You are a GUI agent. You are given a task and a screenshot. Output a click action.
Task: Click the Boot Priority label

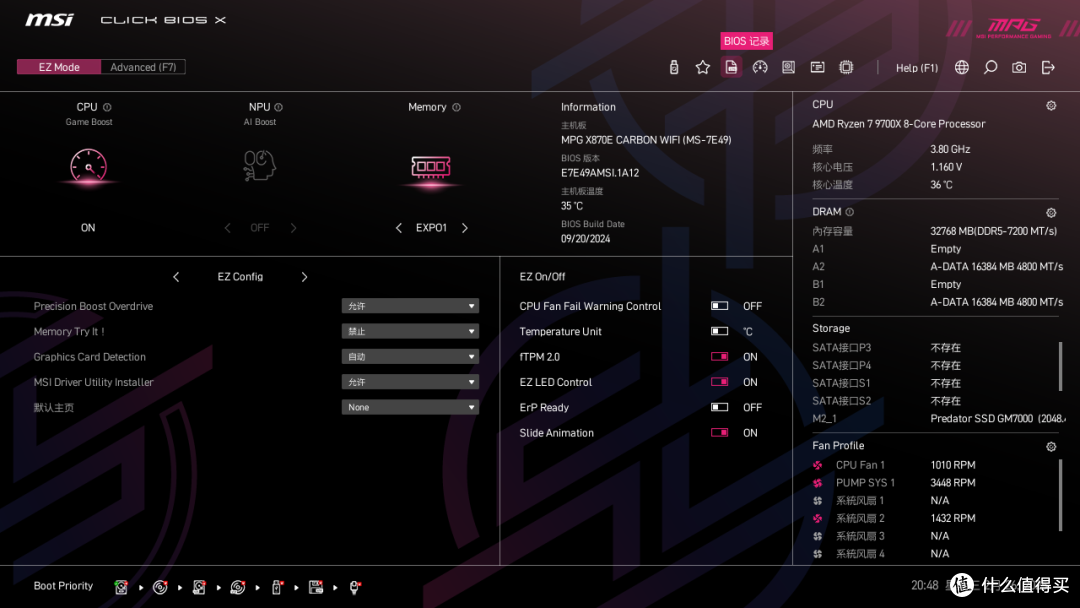pyautogui.click(x=63, y=586)
